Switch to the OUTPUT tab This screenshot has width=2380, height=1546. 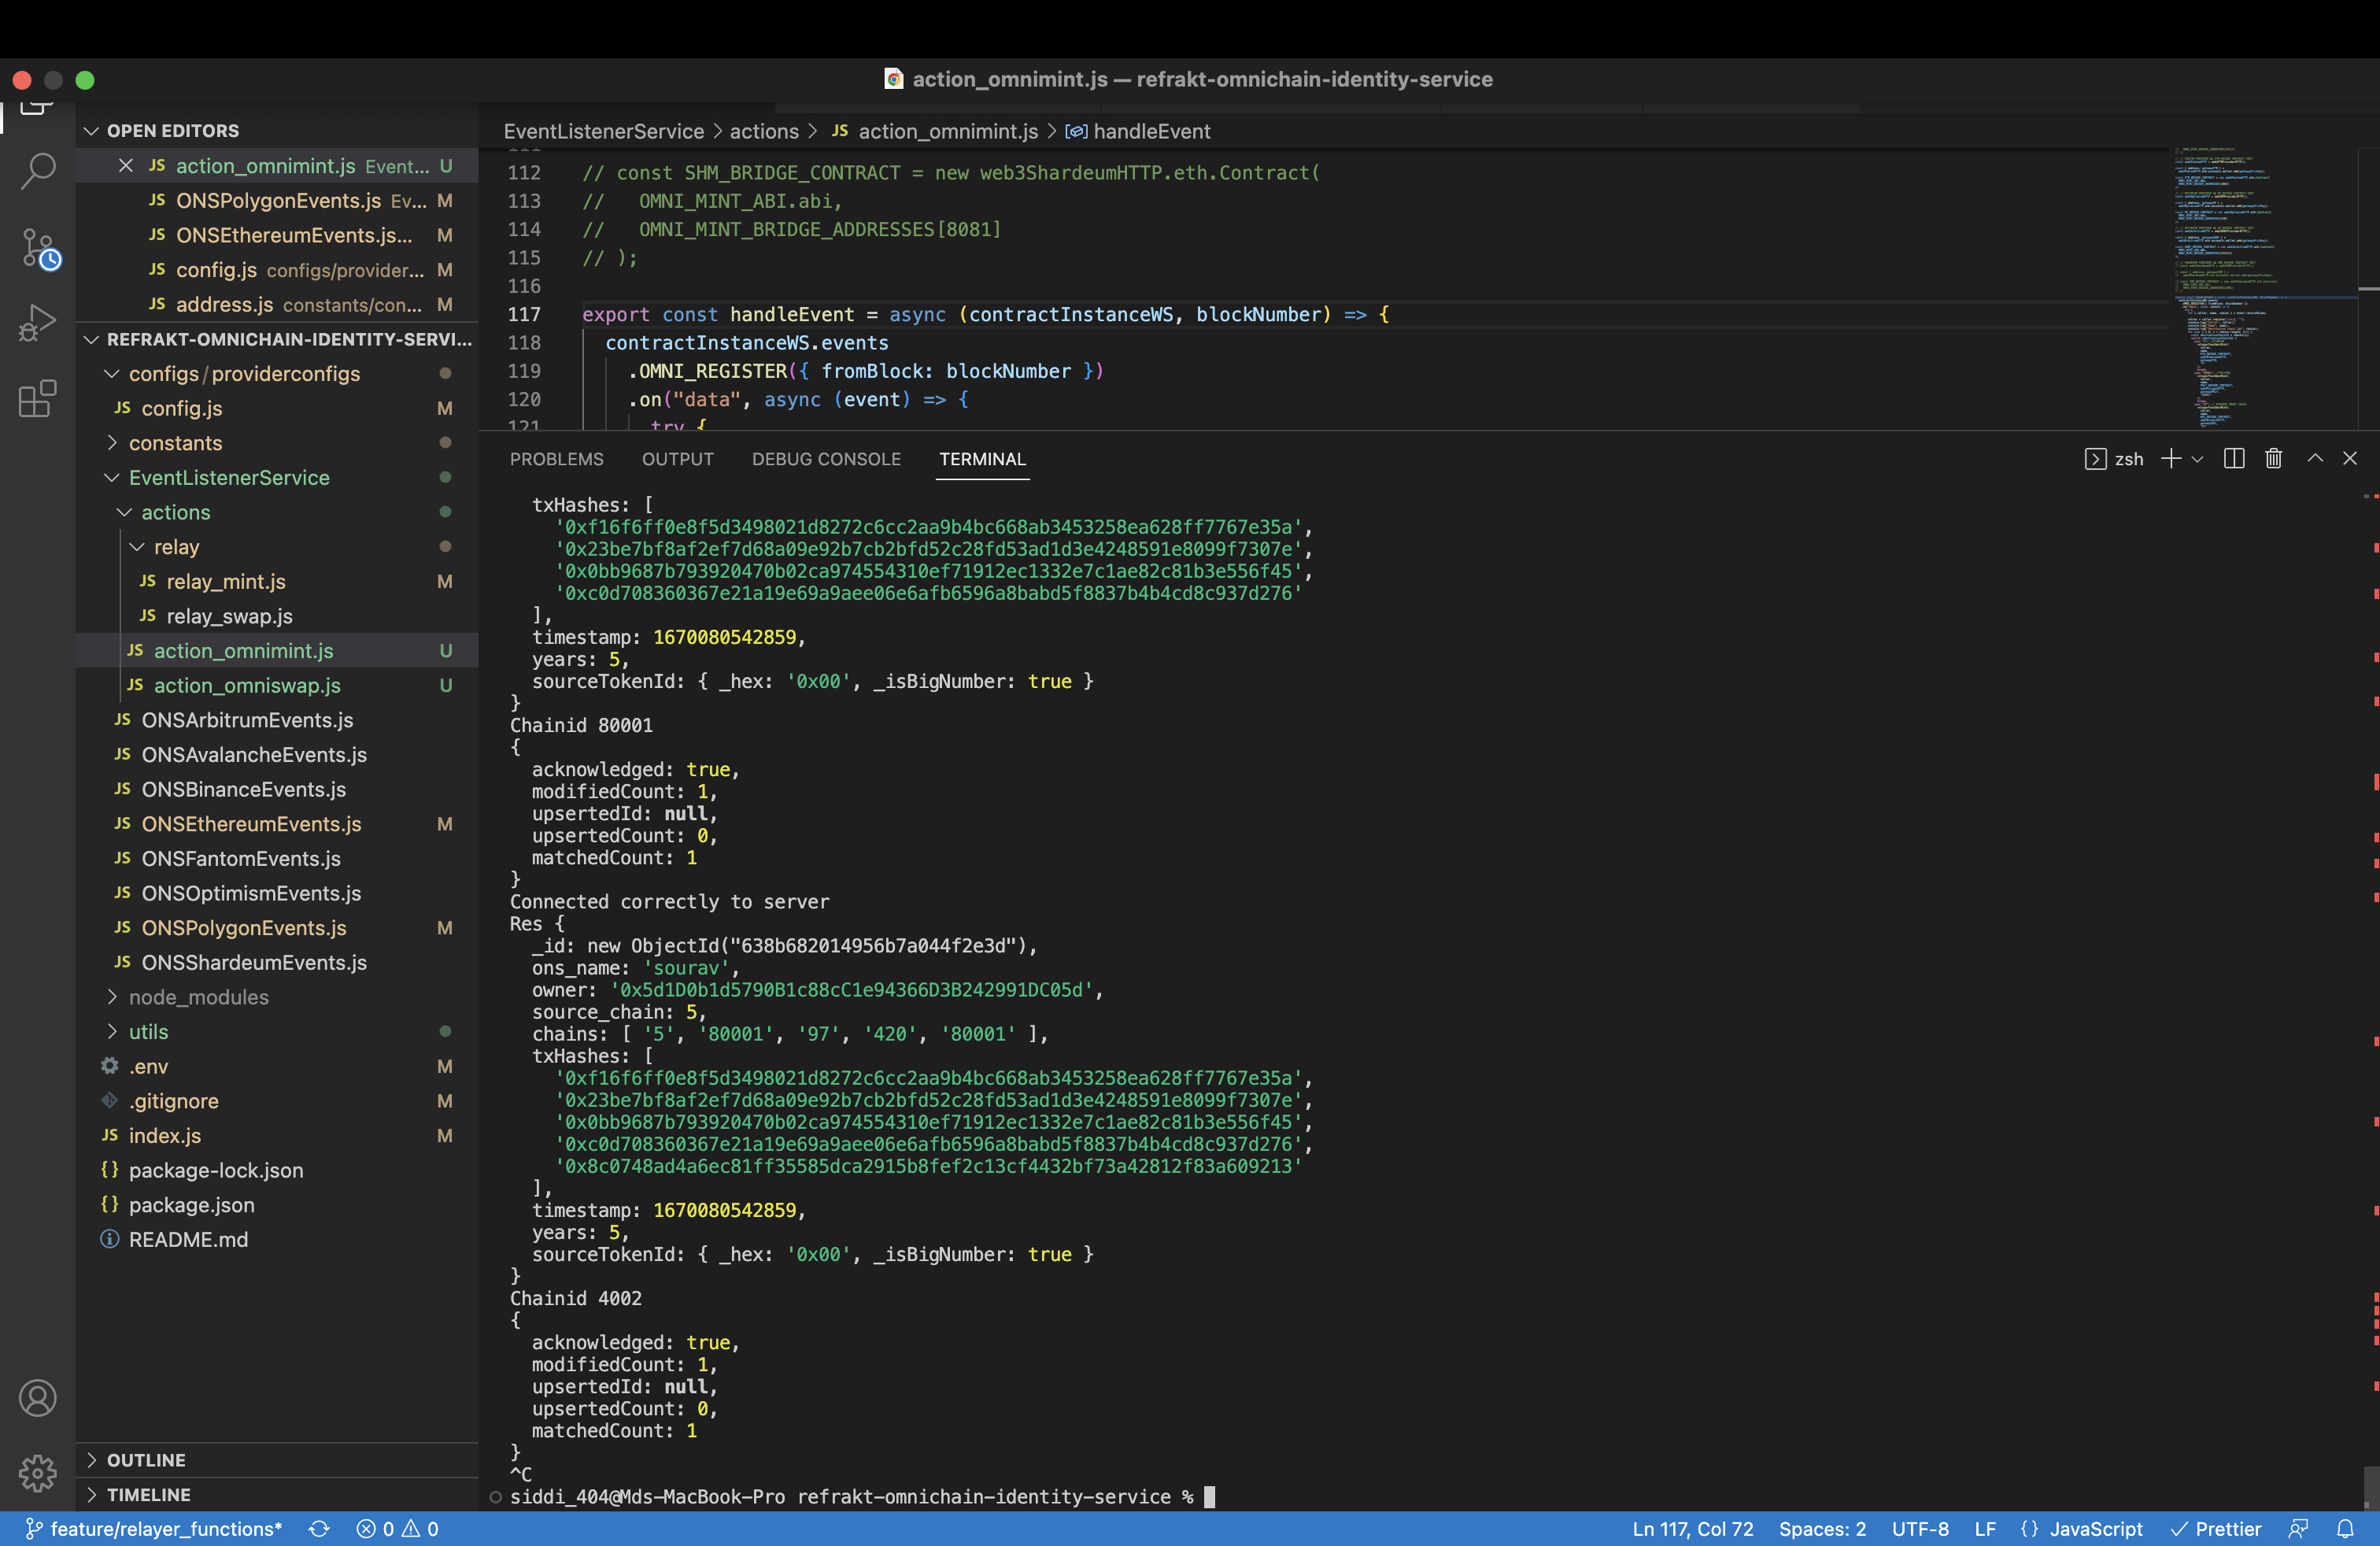pos(677,459)
